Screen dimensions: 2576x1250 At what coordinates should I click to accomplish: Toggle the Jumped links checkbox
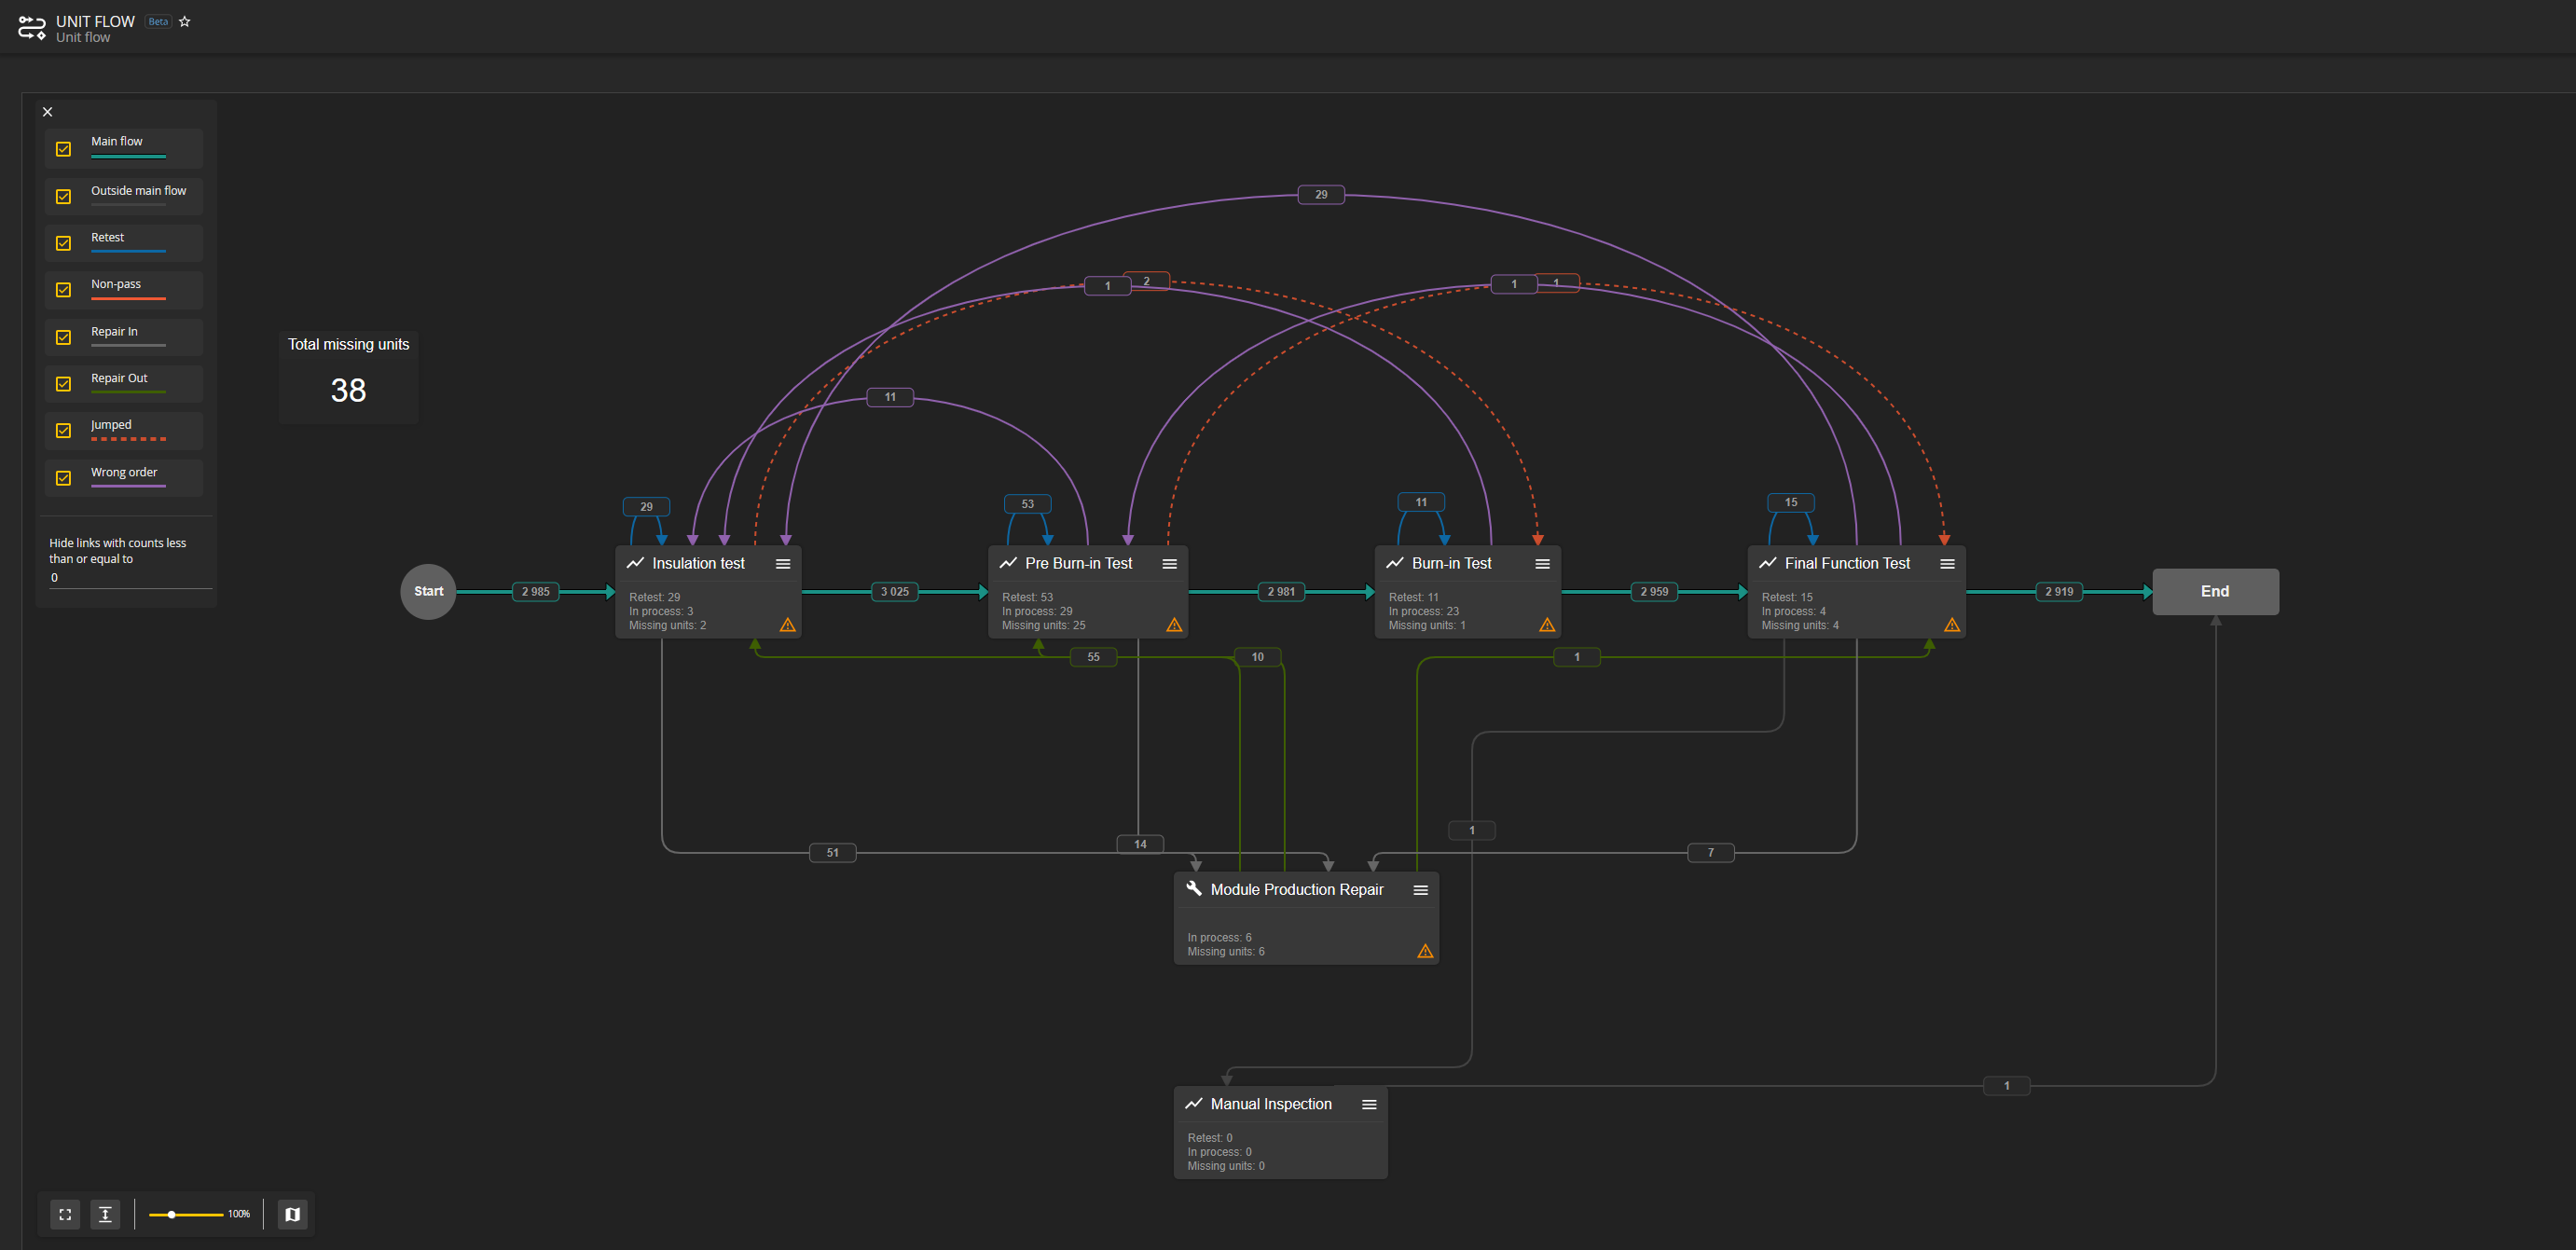coord(63,431)
